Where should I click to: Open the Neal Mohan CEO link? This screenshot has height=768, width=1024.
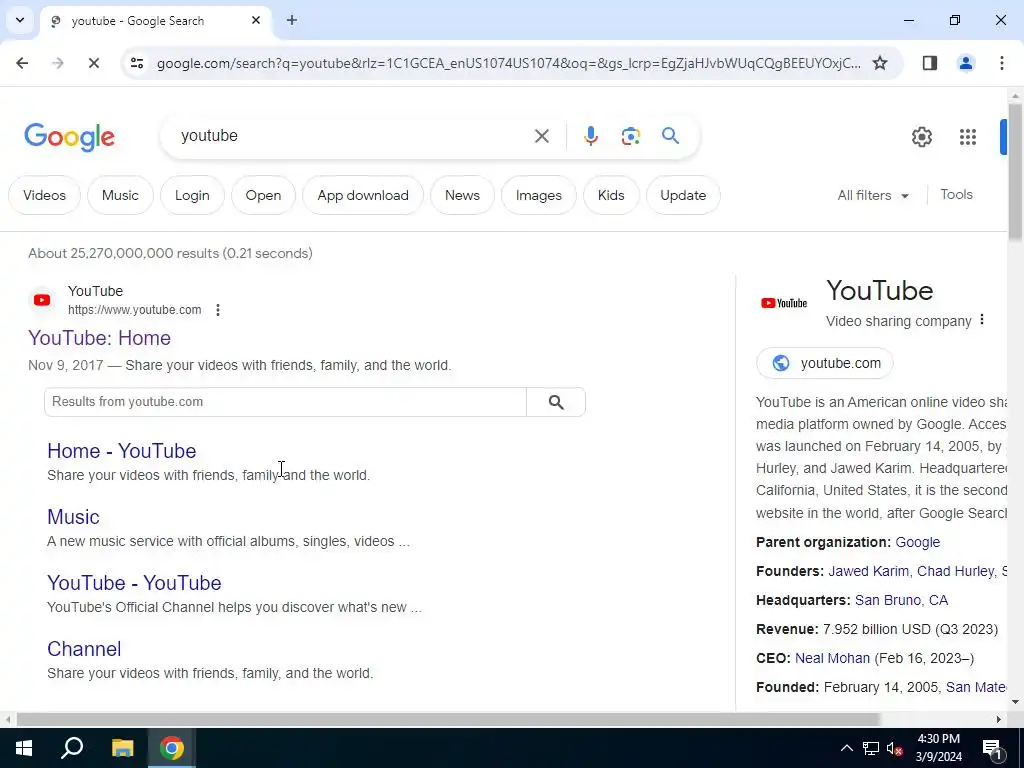[x=832, y=658]
